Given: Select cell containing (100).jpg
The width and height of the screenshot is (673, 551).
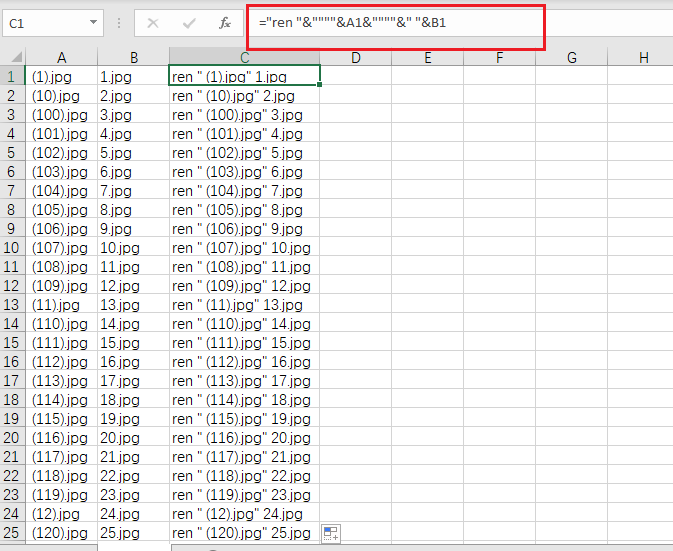Looking at the screenshot, I should pos(62,114).
